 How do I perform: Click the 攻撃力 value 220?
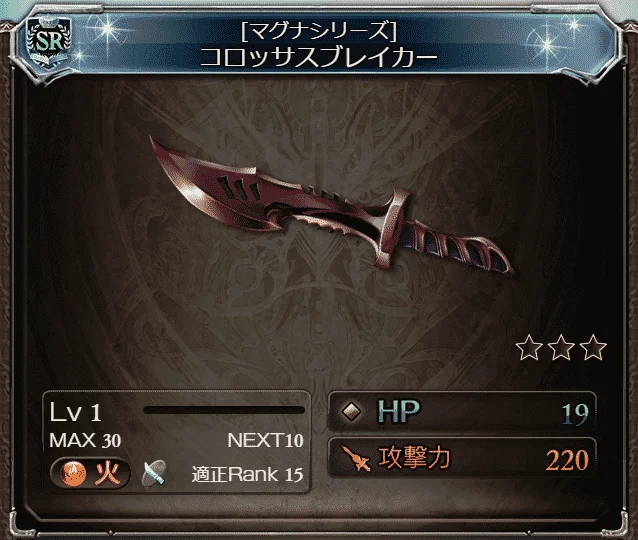point(567,460)
